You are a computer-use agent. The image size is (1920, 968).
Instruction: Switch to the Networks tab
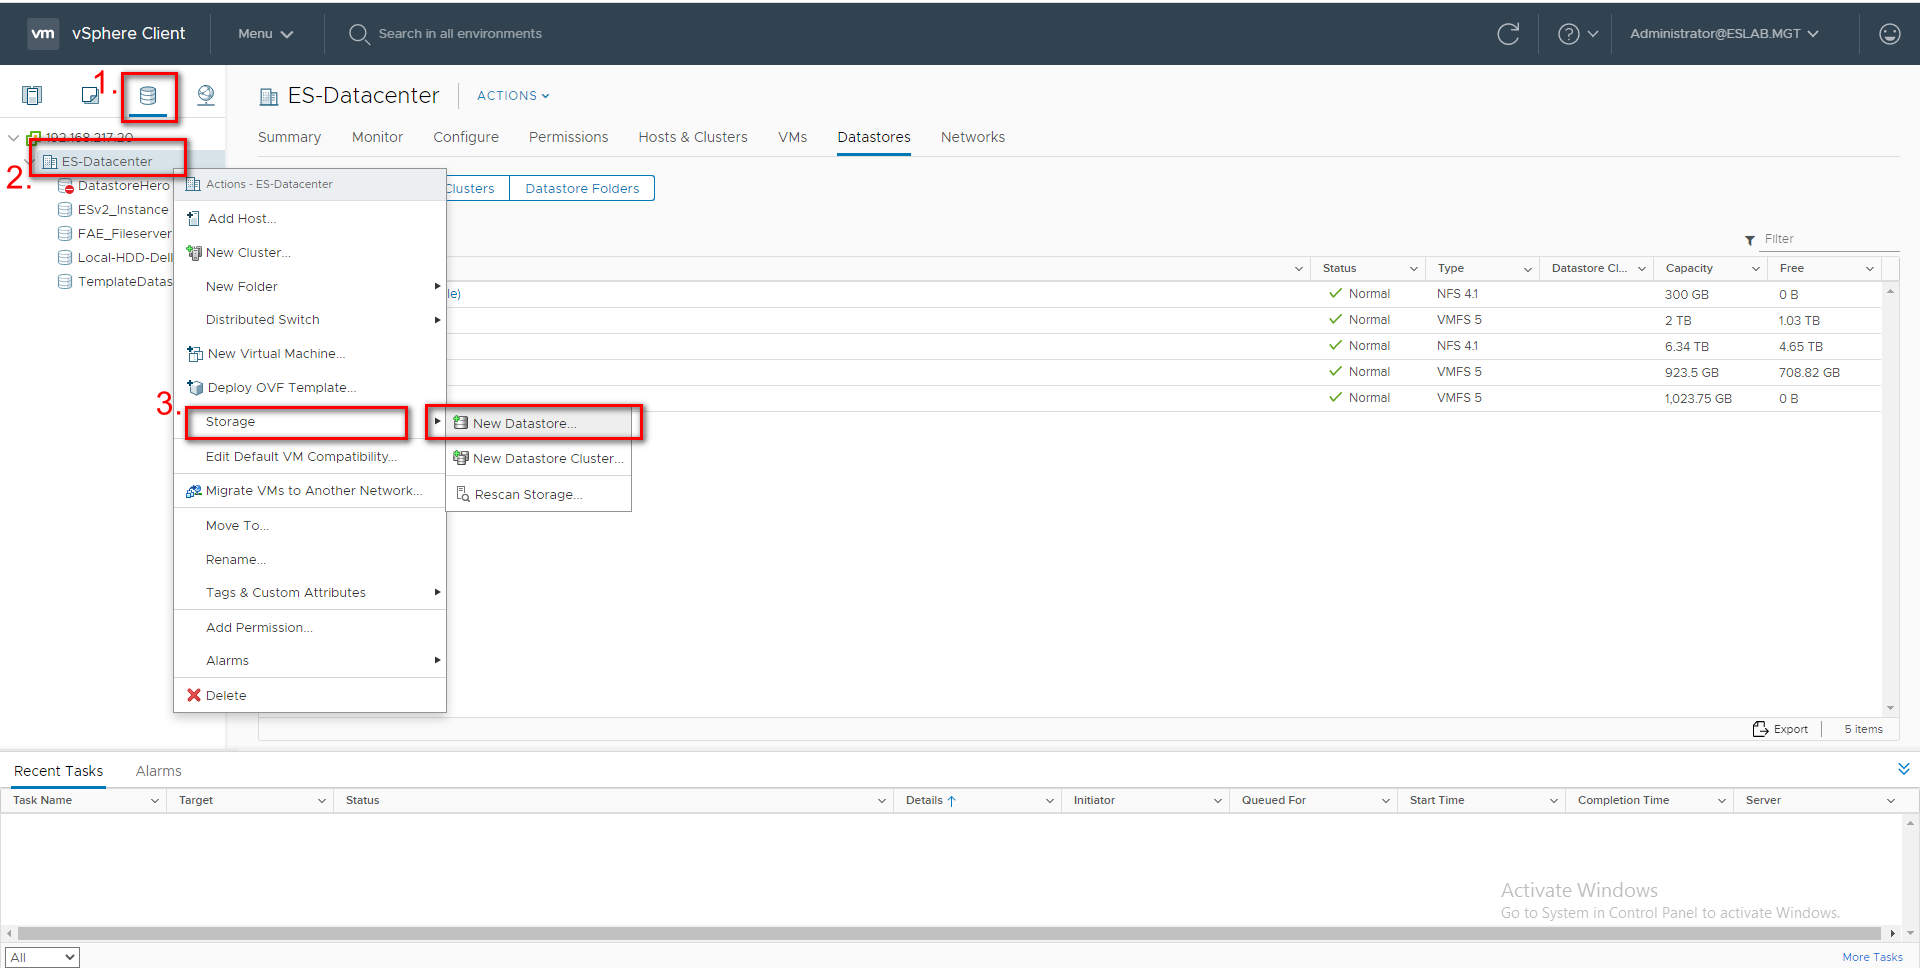(x=972, y=137)
